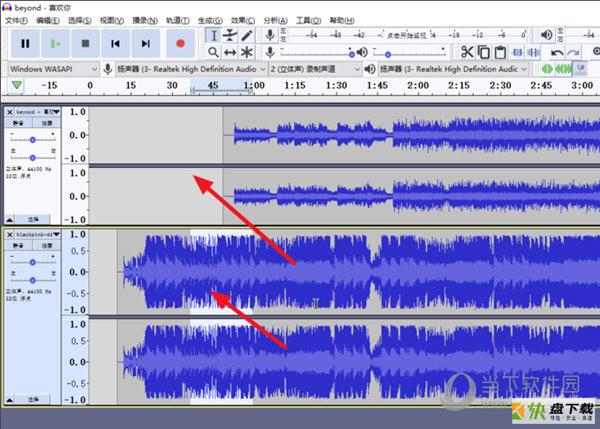Click the blackpink track gain slider
The image size is (600, 429).
tap(33, 262)
